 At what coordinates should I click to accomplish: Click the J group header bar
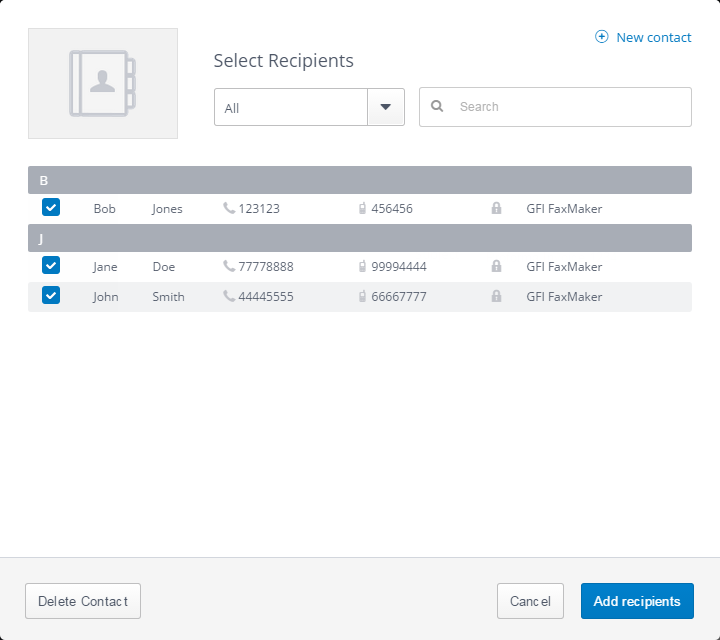[360, 238]
